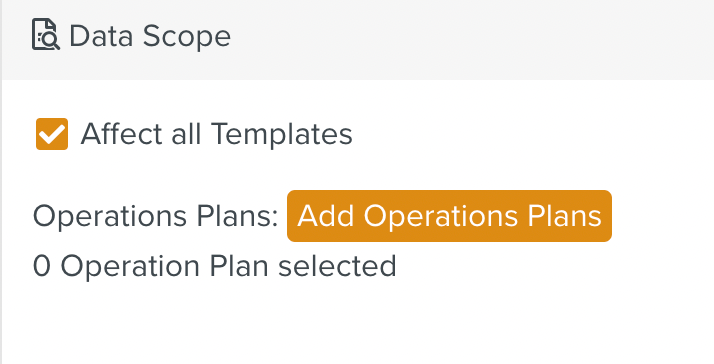This screenshot has width=714, height=364.
Task: Click the gray Data Scope header bar
Action: tap(358, 40)
